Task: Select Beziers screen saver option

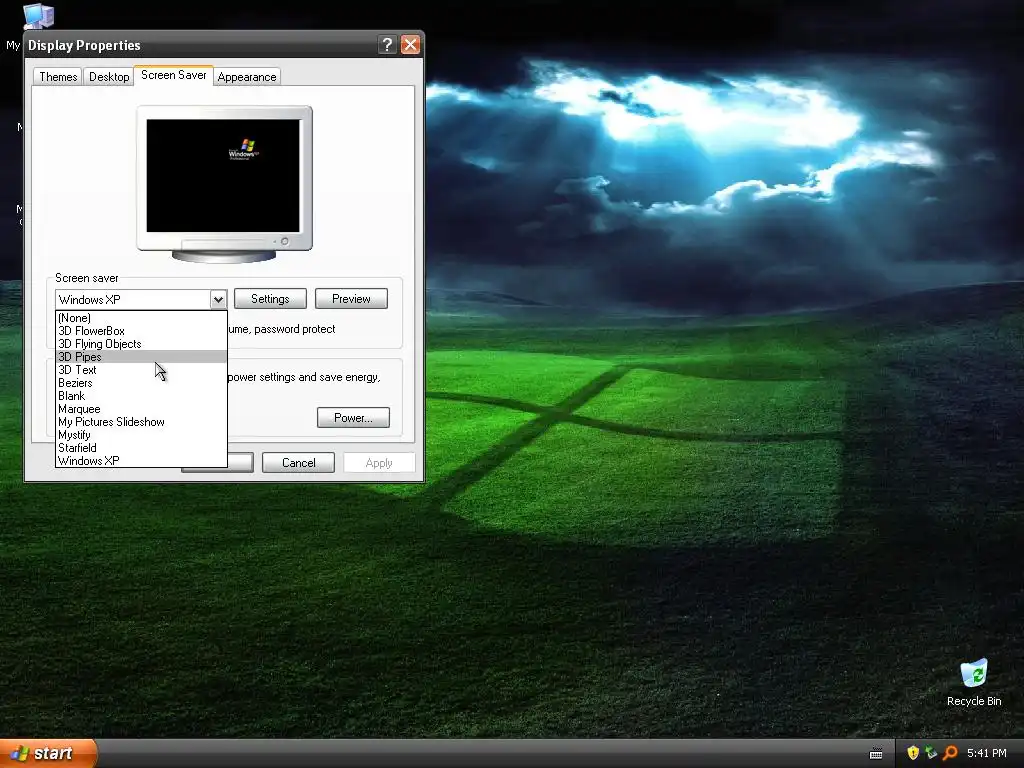Action: coord(141,383)
